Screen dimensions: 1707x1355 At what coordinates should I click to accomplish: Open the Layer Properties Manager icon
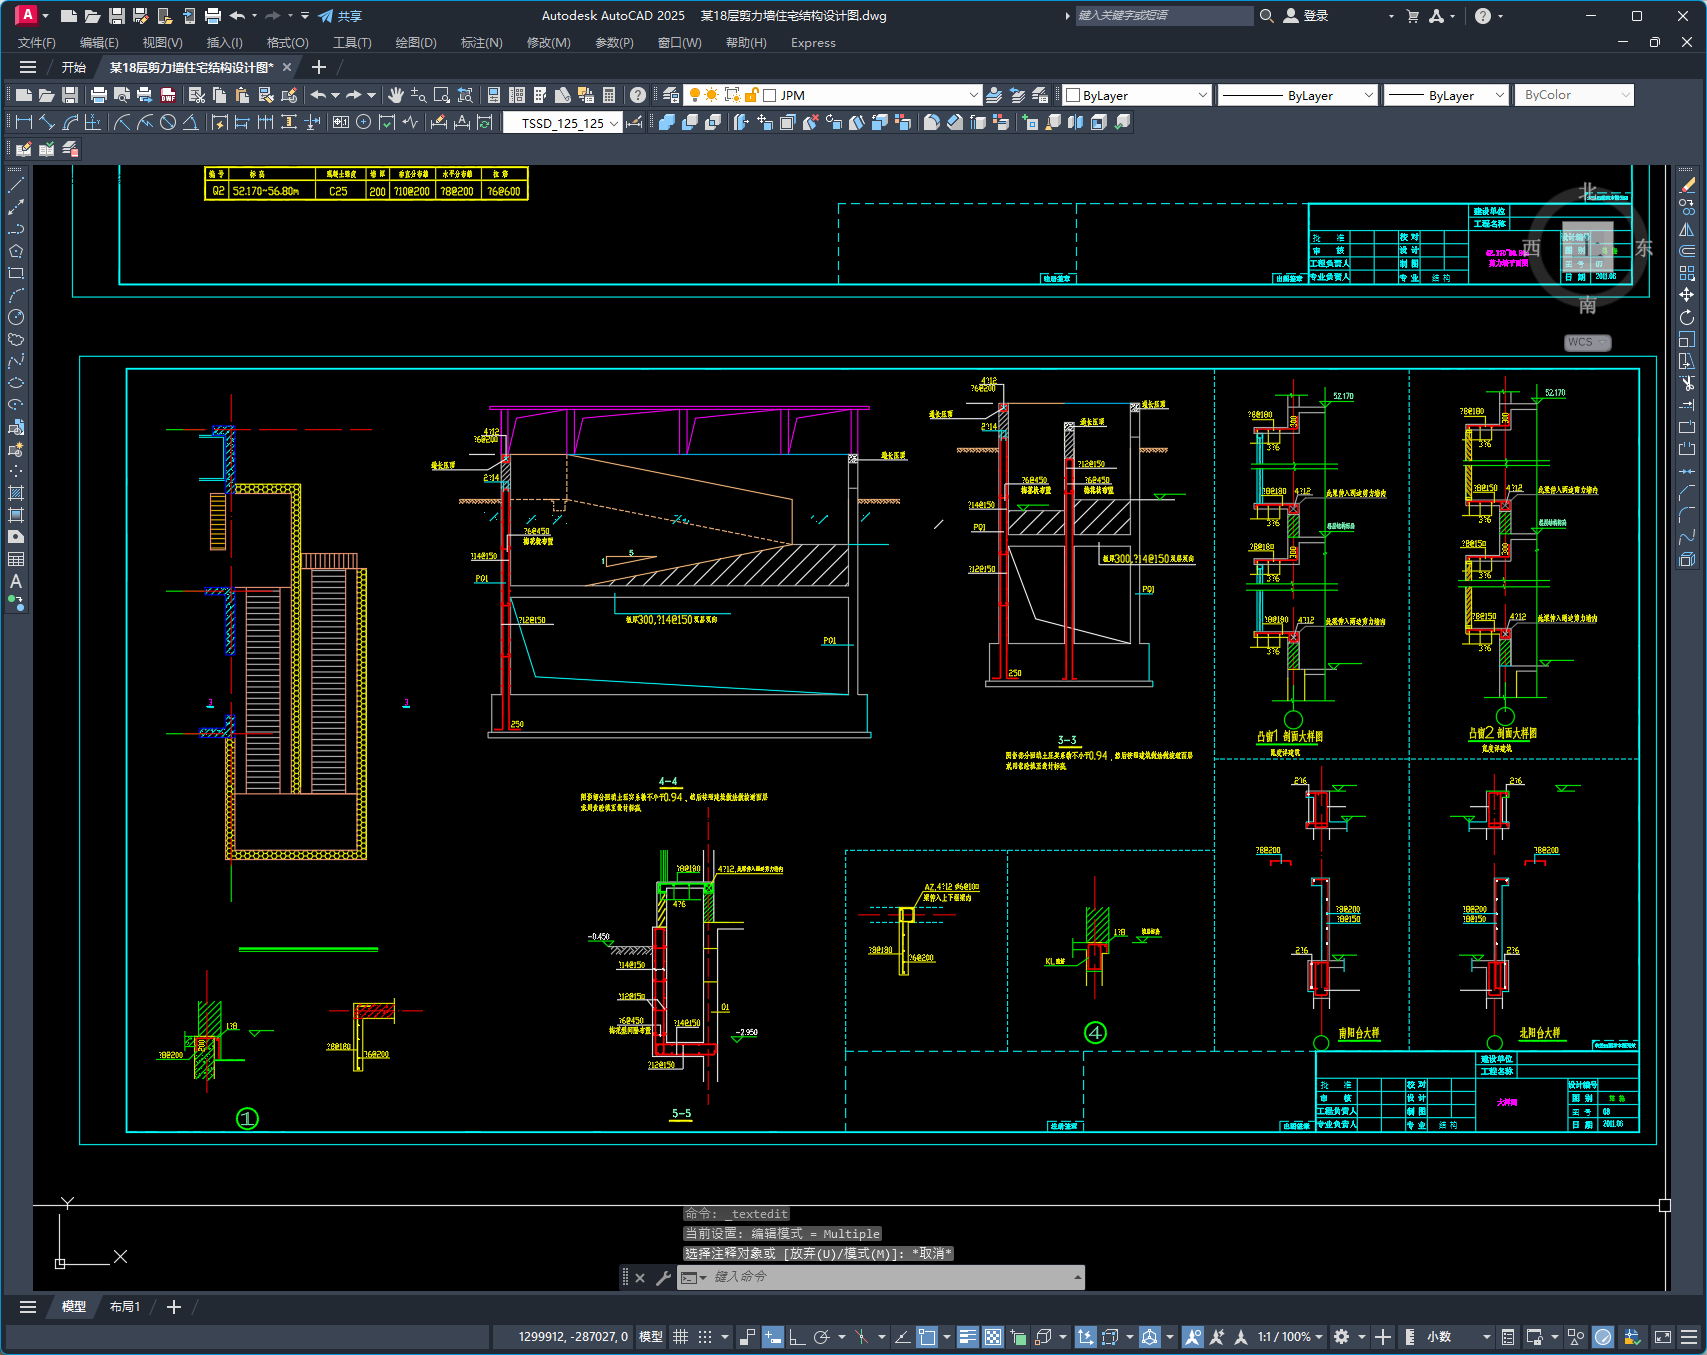671,95
